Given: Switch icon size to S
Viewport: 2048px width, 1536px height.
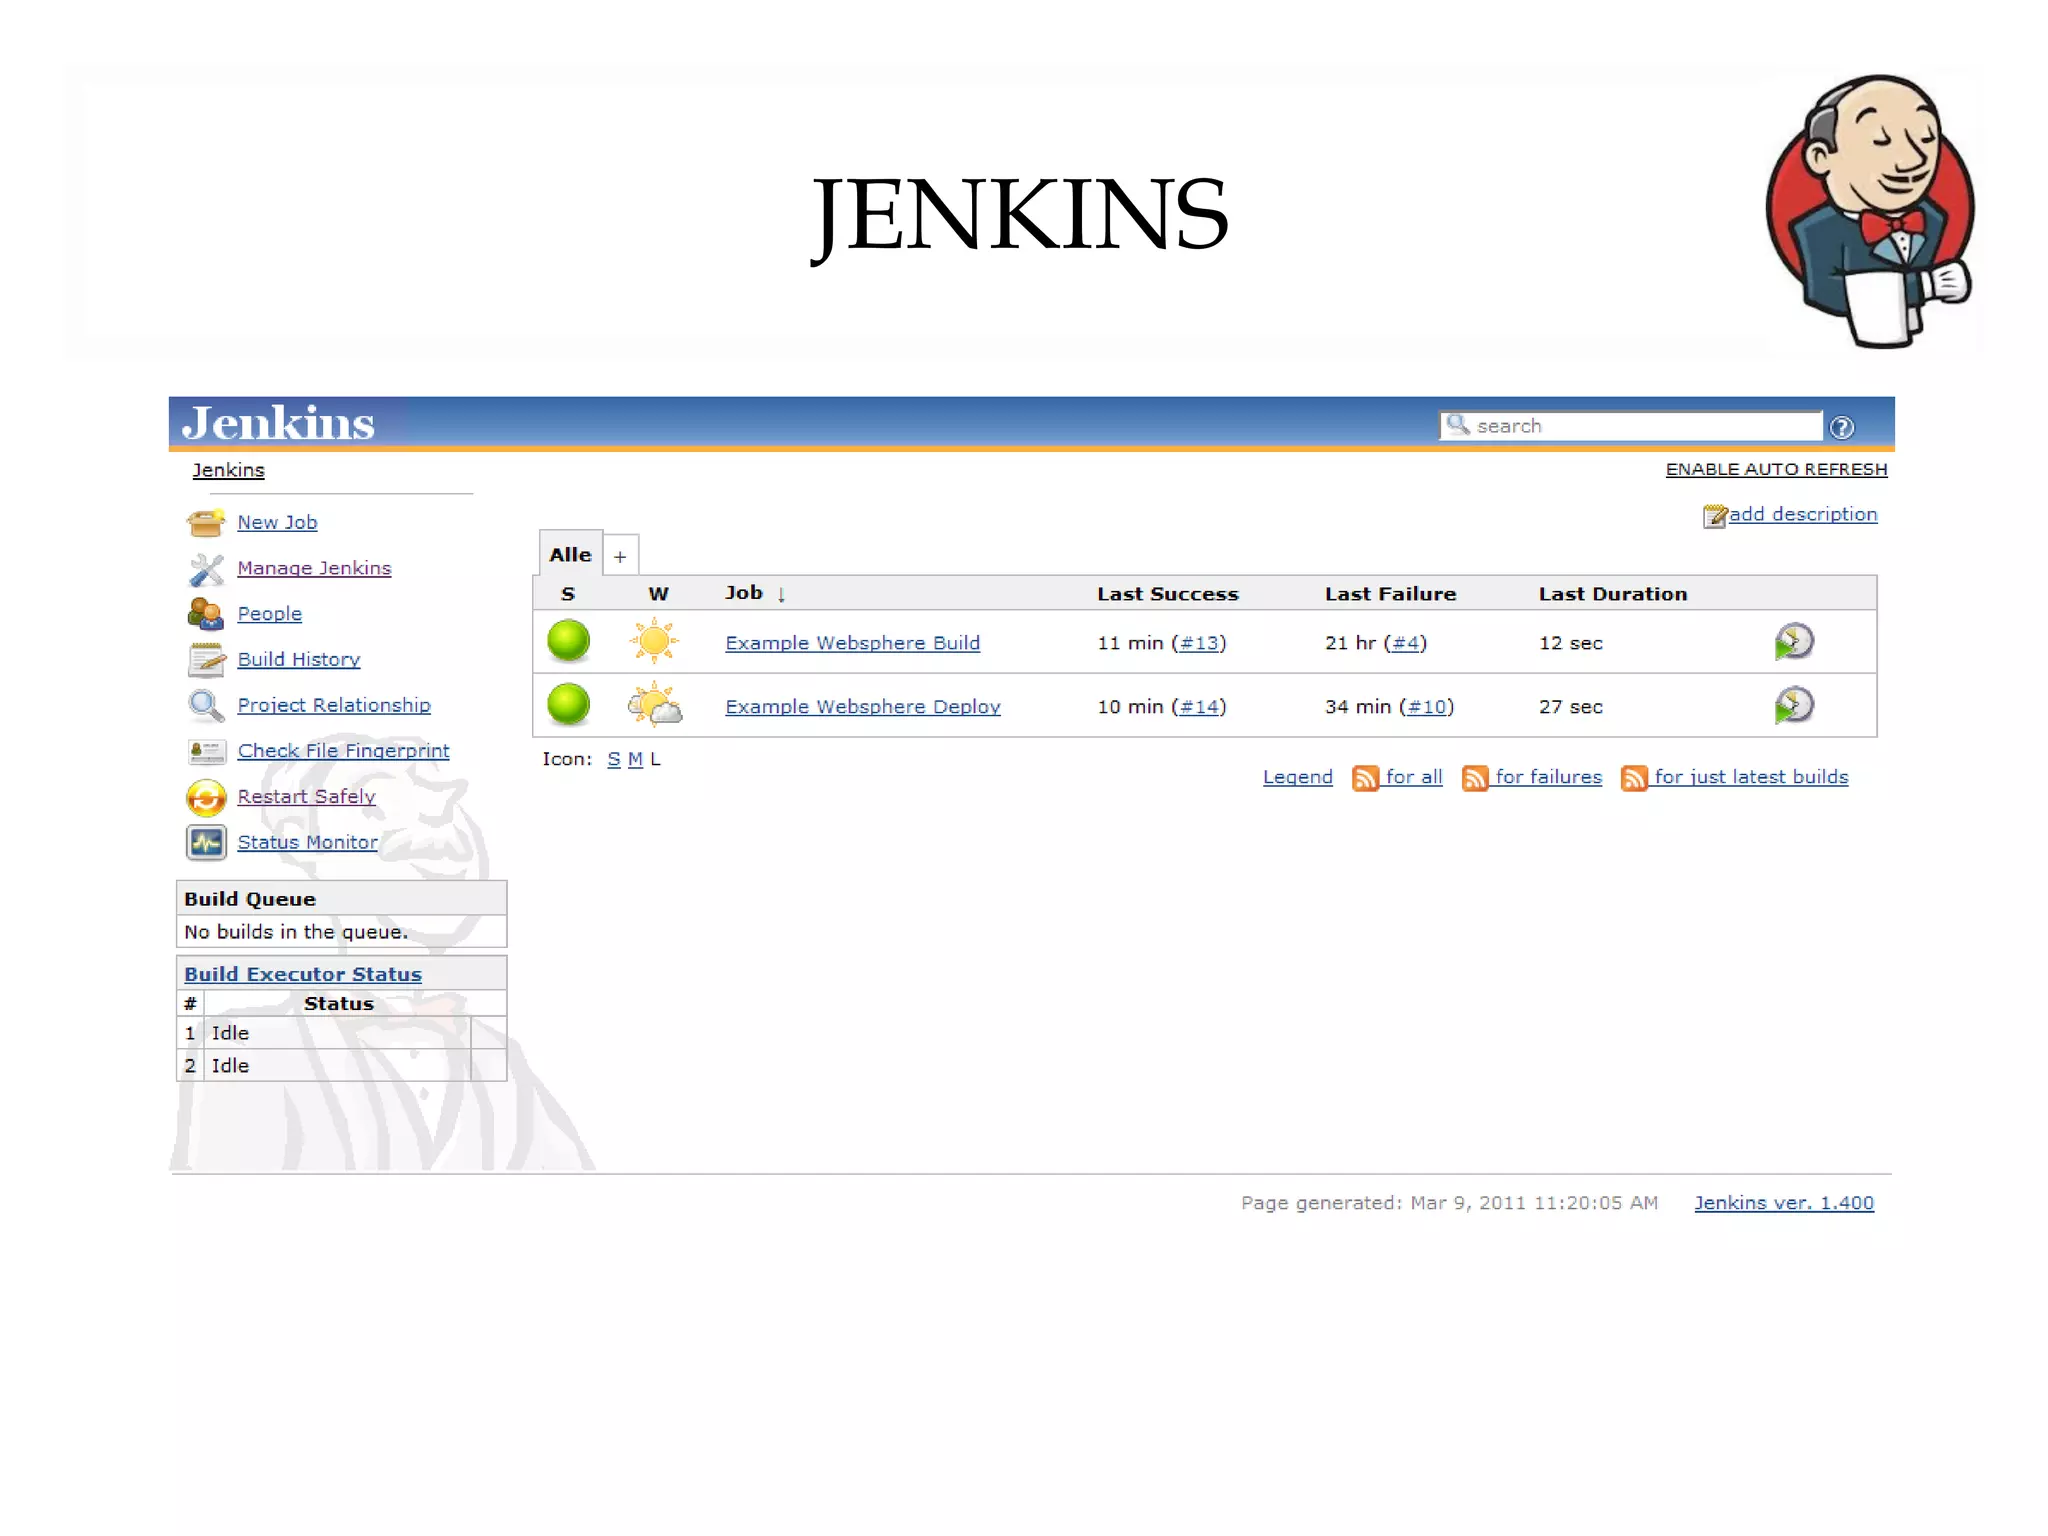Looking at the screenshot, I should (613, 760).
